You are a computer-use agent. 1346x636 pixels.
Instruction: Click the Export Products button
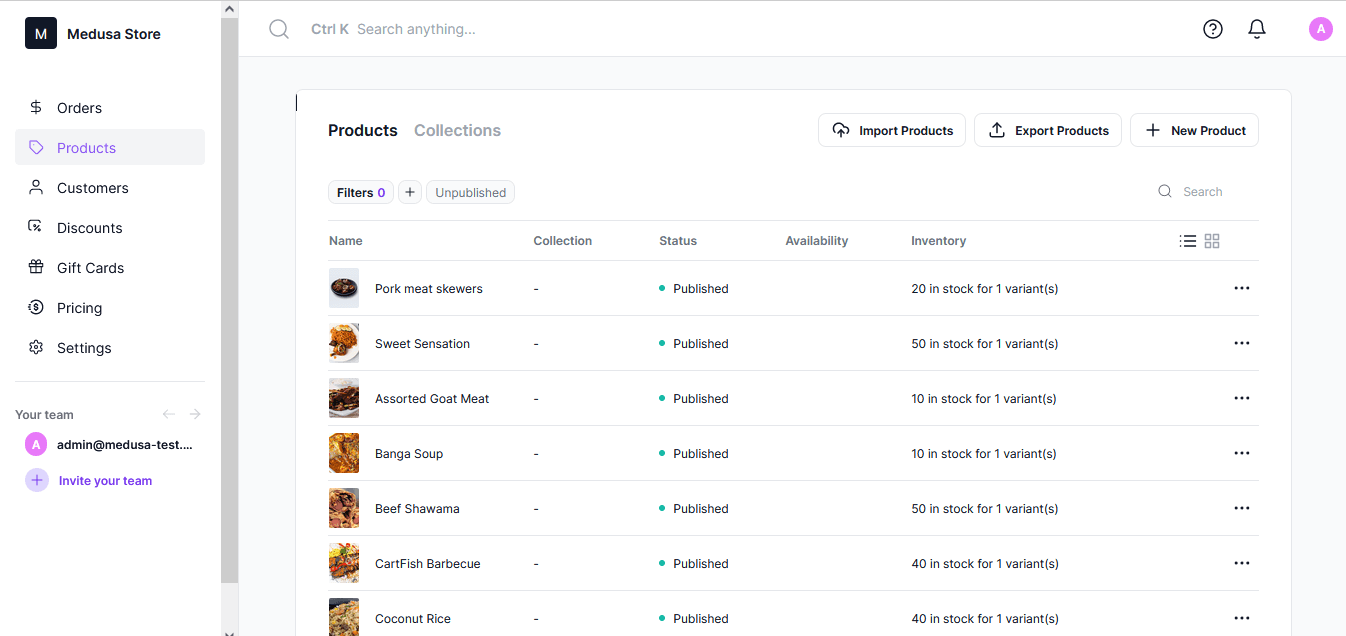click(1047, 130)
